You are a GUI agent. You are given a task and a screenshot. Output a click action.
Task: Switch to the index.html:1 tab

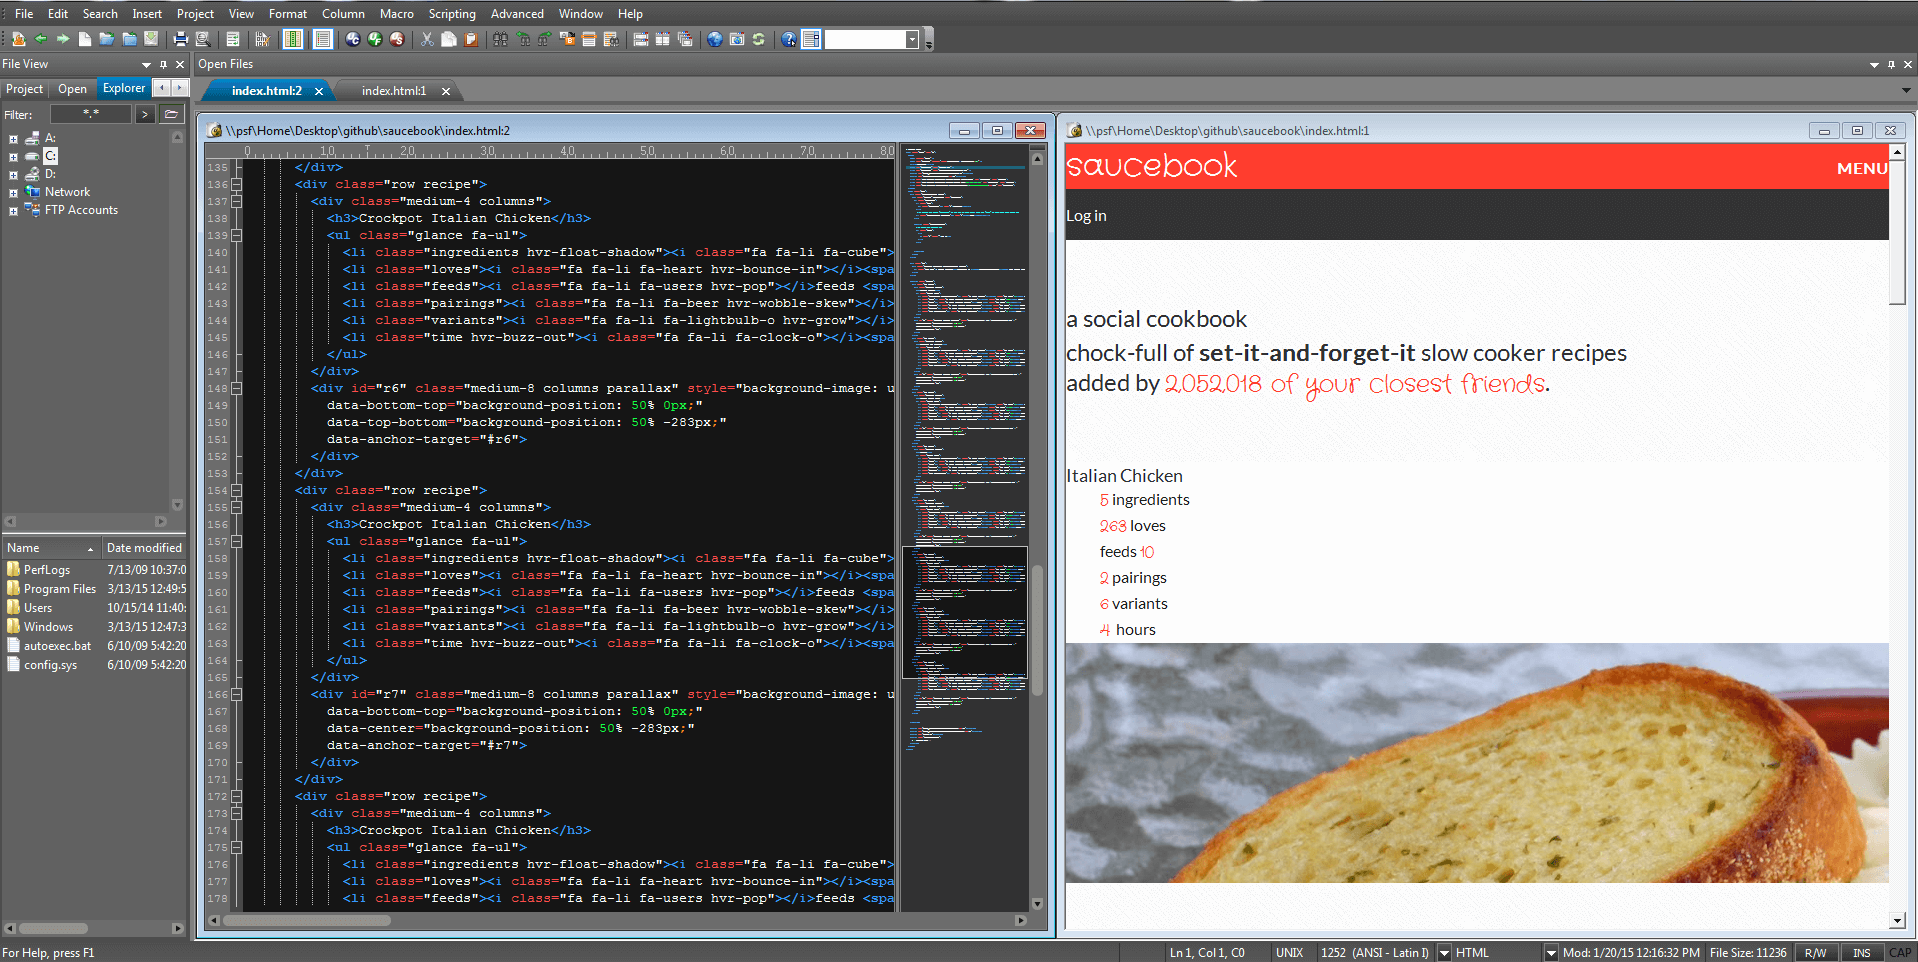(x=394, y=91)
